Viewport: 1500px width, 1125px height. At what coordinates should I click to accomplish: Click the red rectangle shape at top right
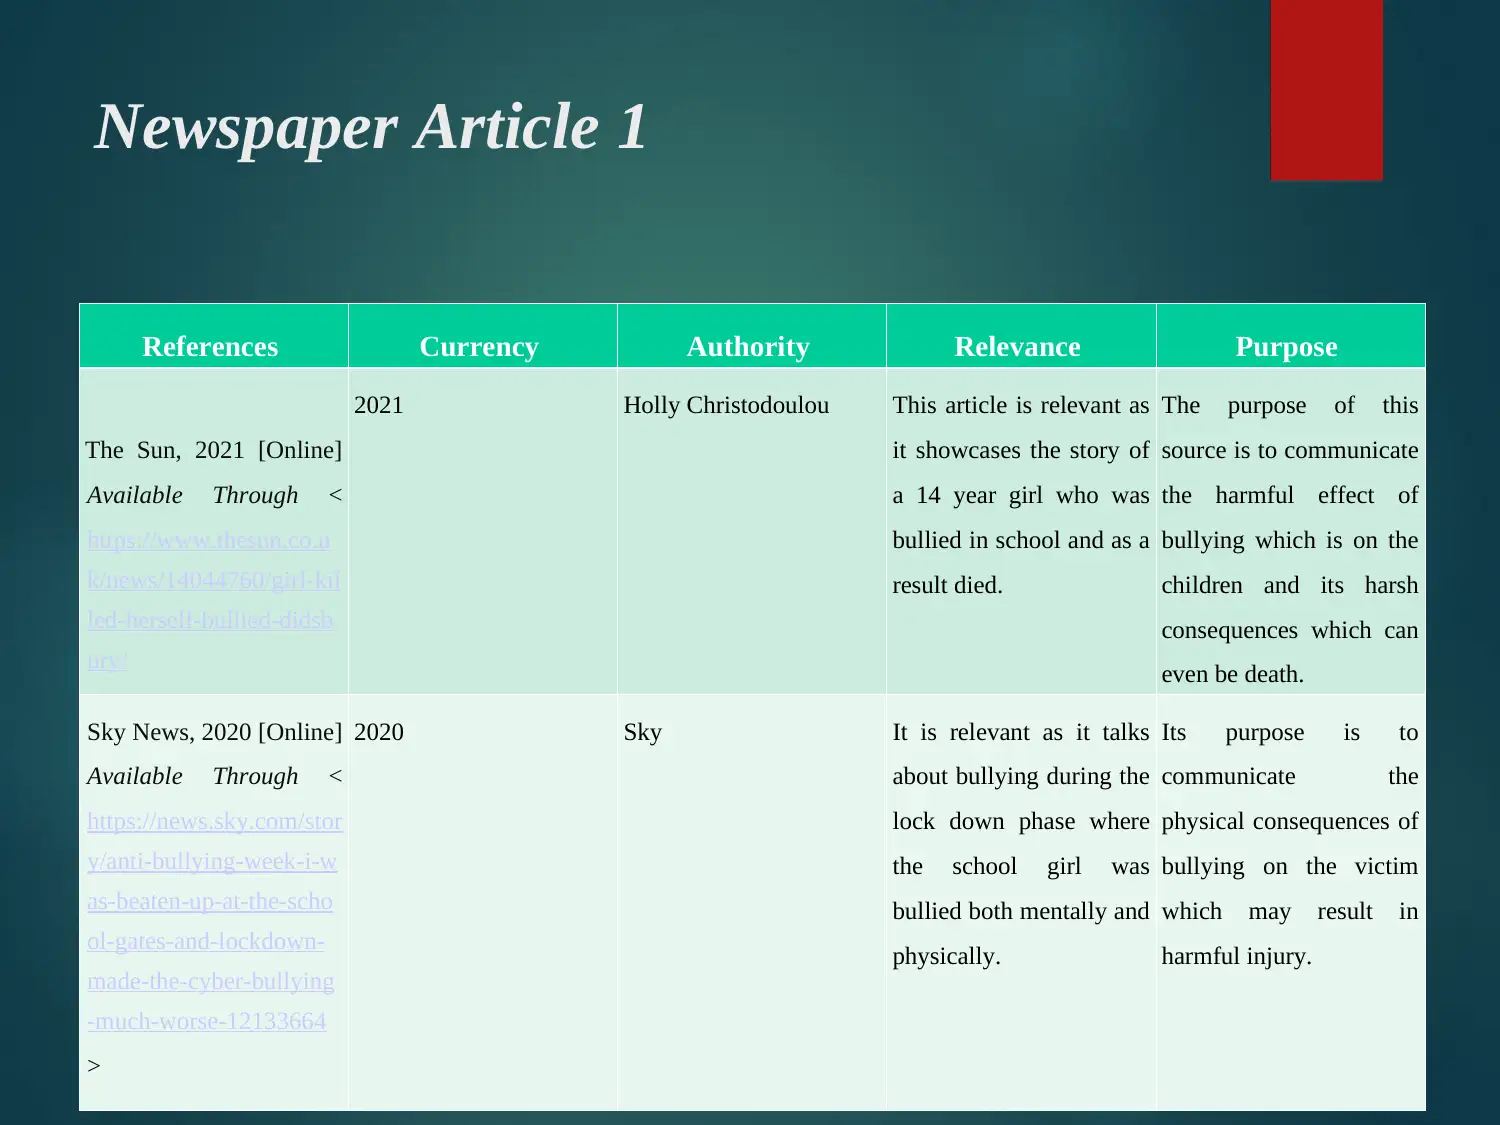click(x=1327, y=90)
